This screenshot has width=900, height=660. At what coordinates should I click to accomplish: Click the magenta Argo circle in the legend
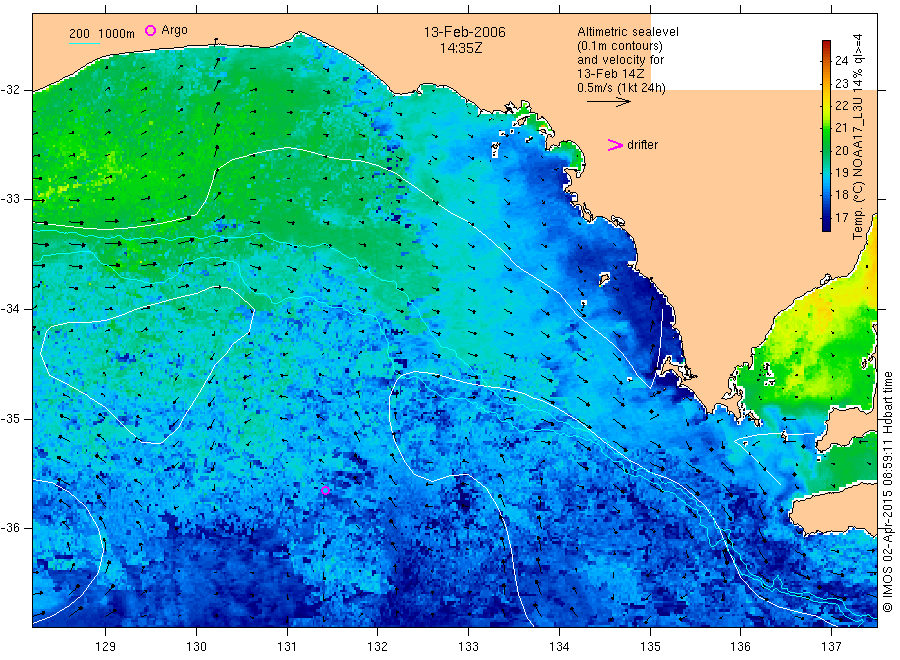[x=150, y=30]
